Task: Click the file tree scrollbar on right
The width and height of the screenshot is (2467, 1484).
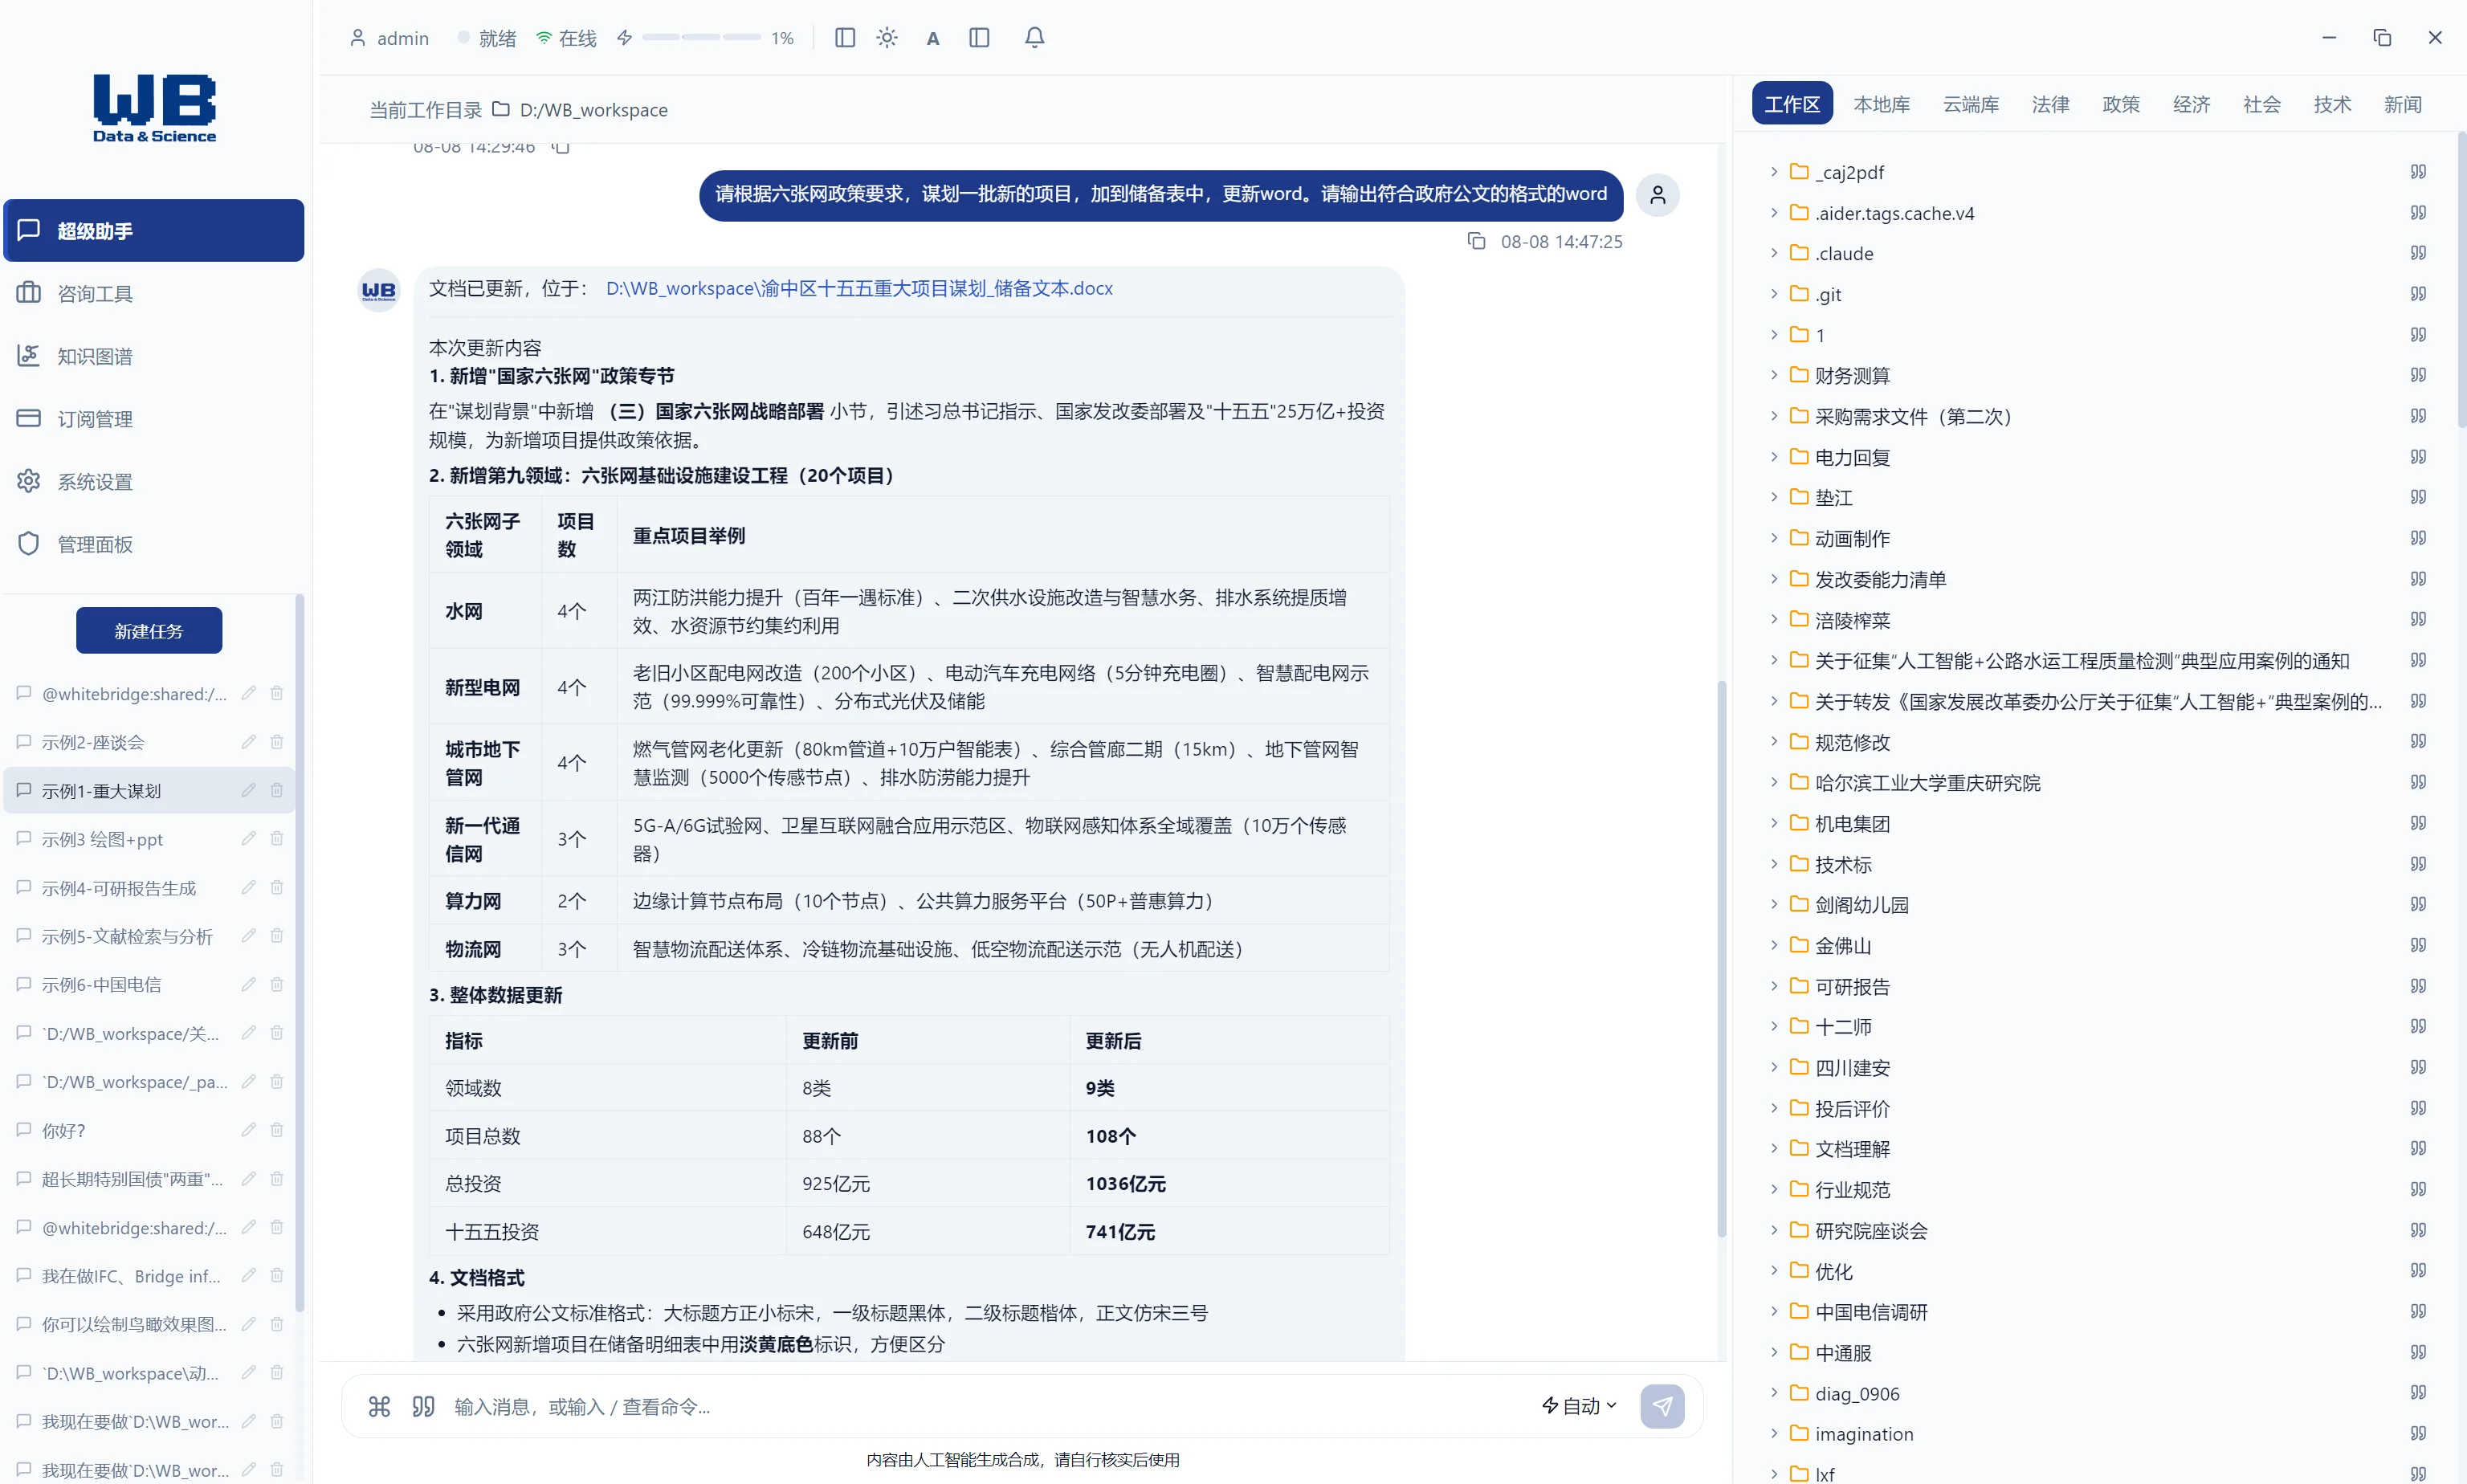Action: (x=2461, y=280)
